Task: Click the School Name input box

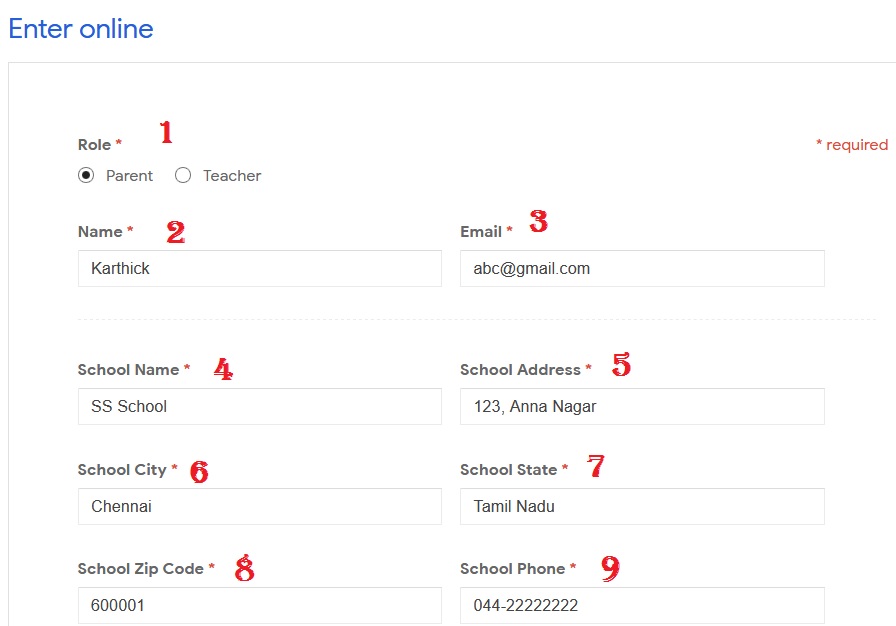Action: coord(259,407)
